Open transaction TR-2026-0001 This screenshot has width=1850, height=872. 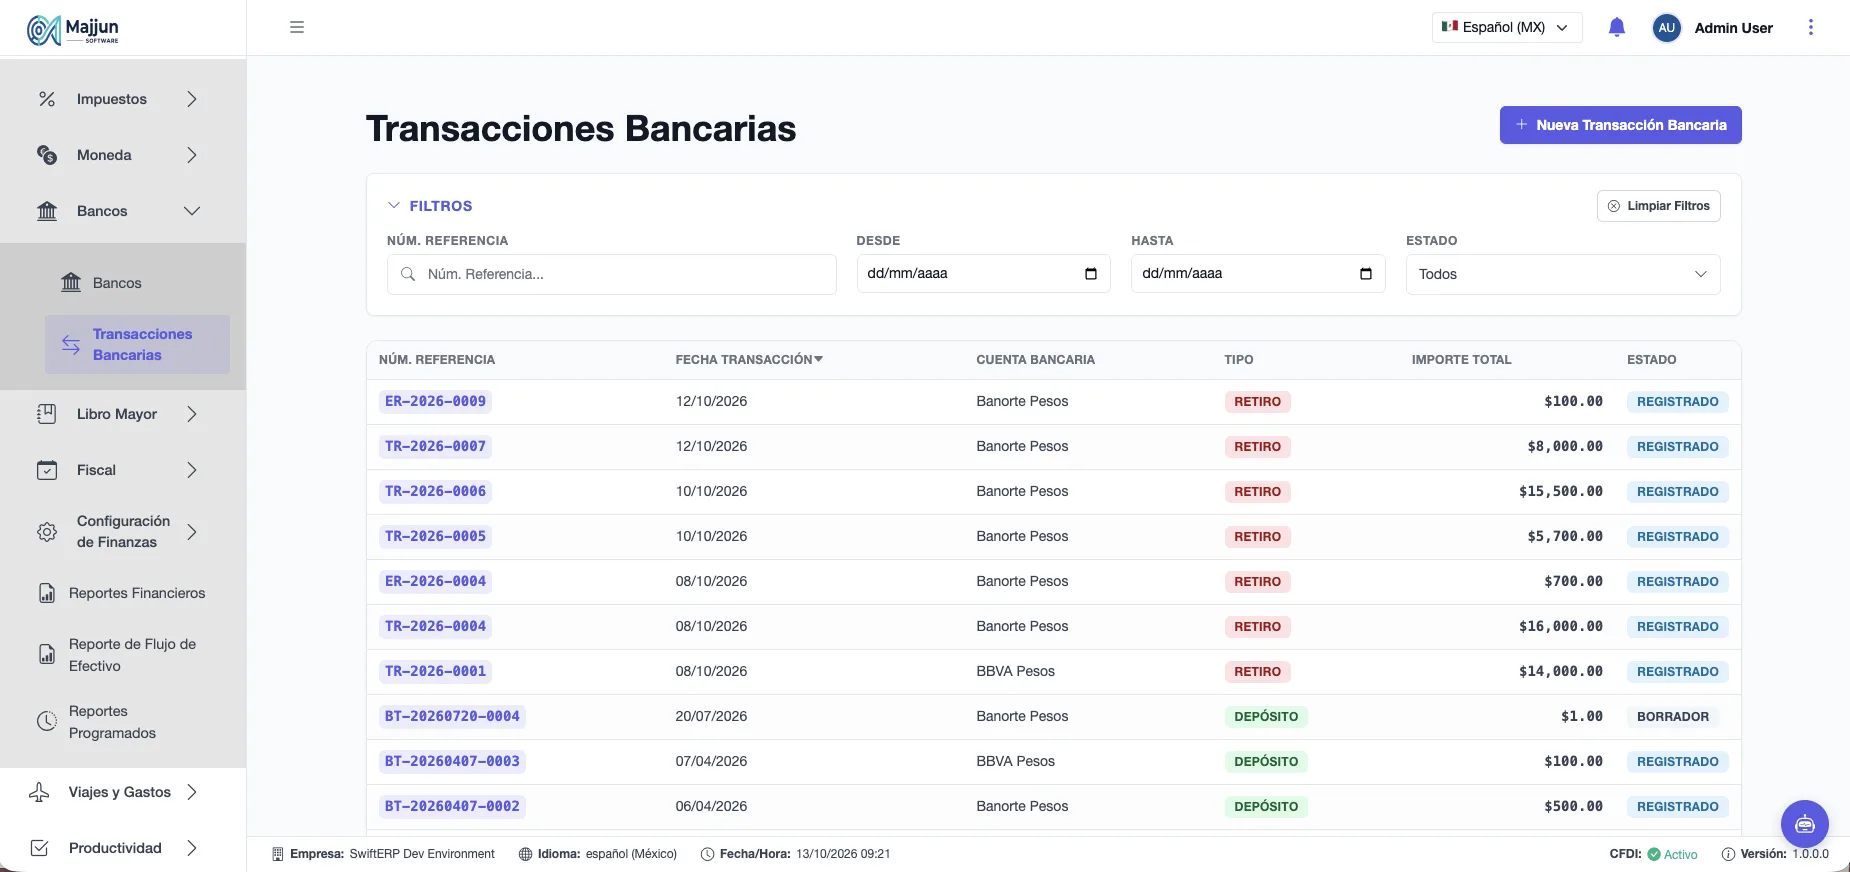pyautogui.click(x=435, y=671)
